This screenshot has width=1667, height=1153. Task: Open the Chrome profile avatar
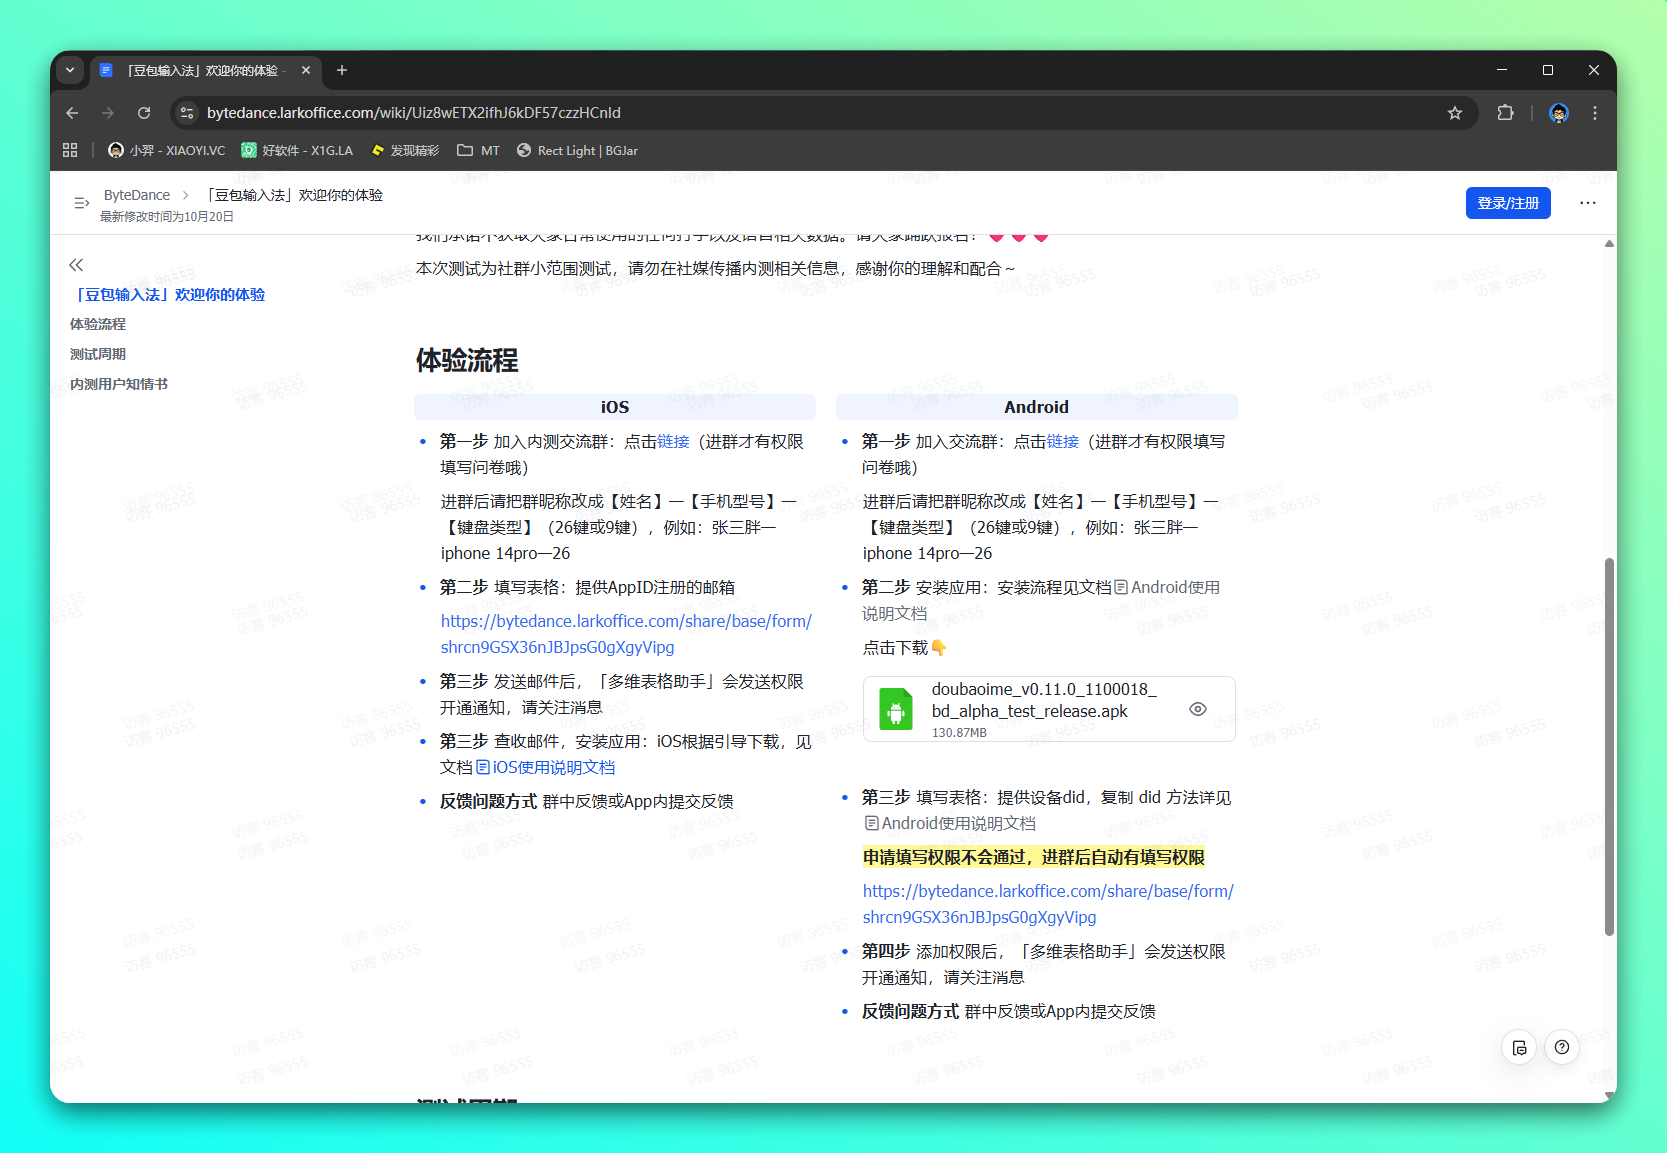pyautogui.click(x=1559, y=113)
